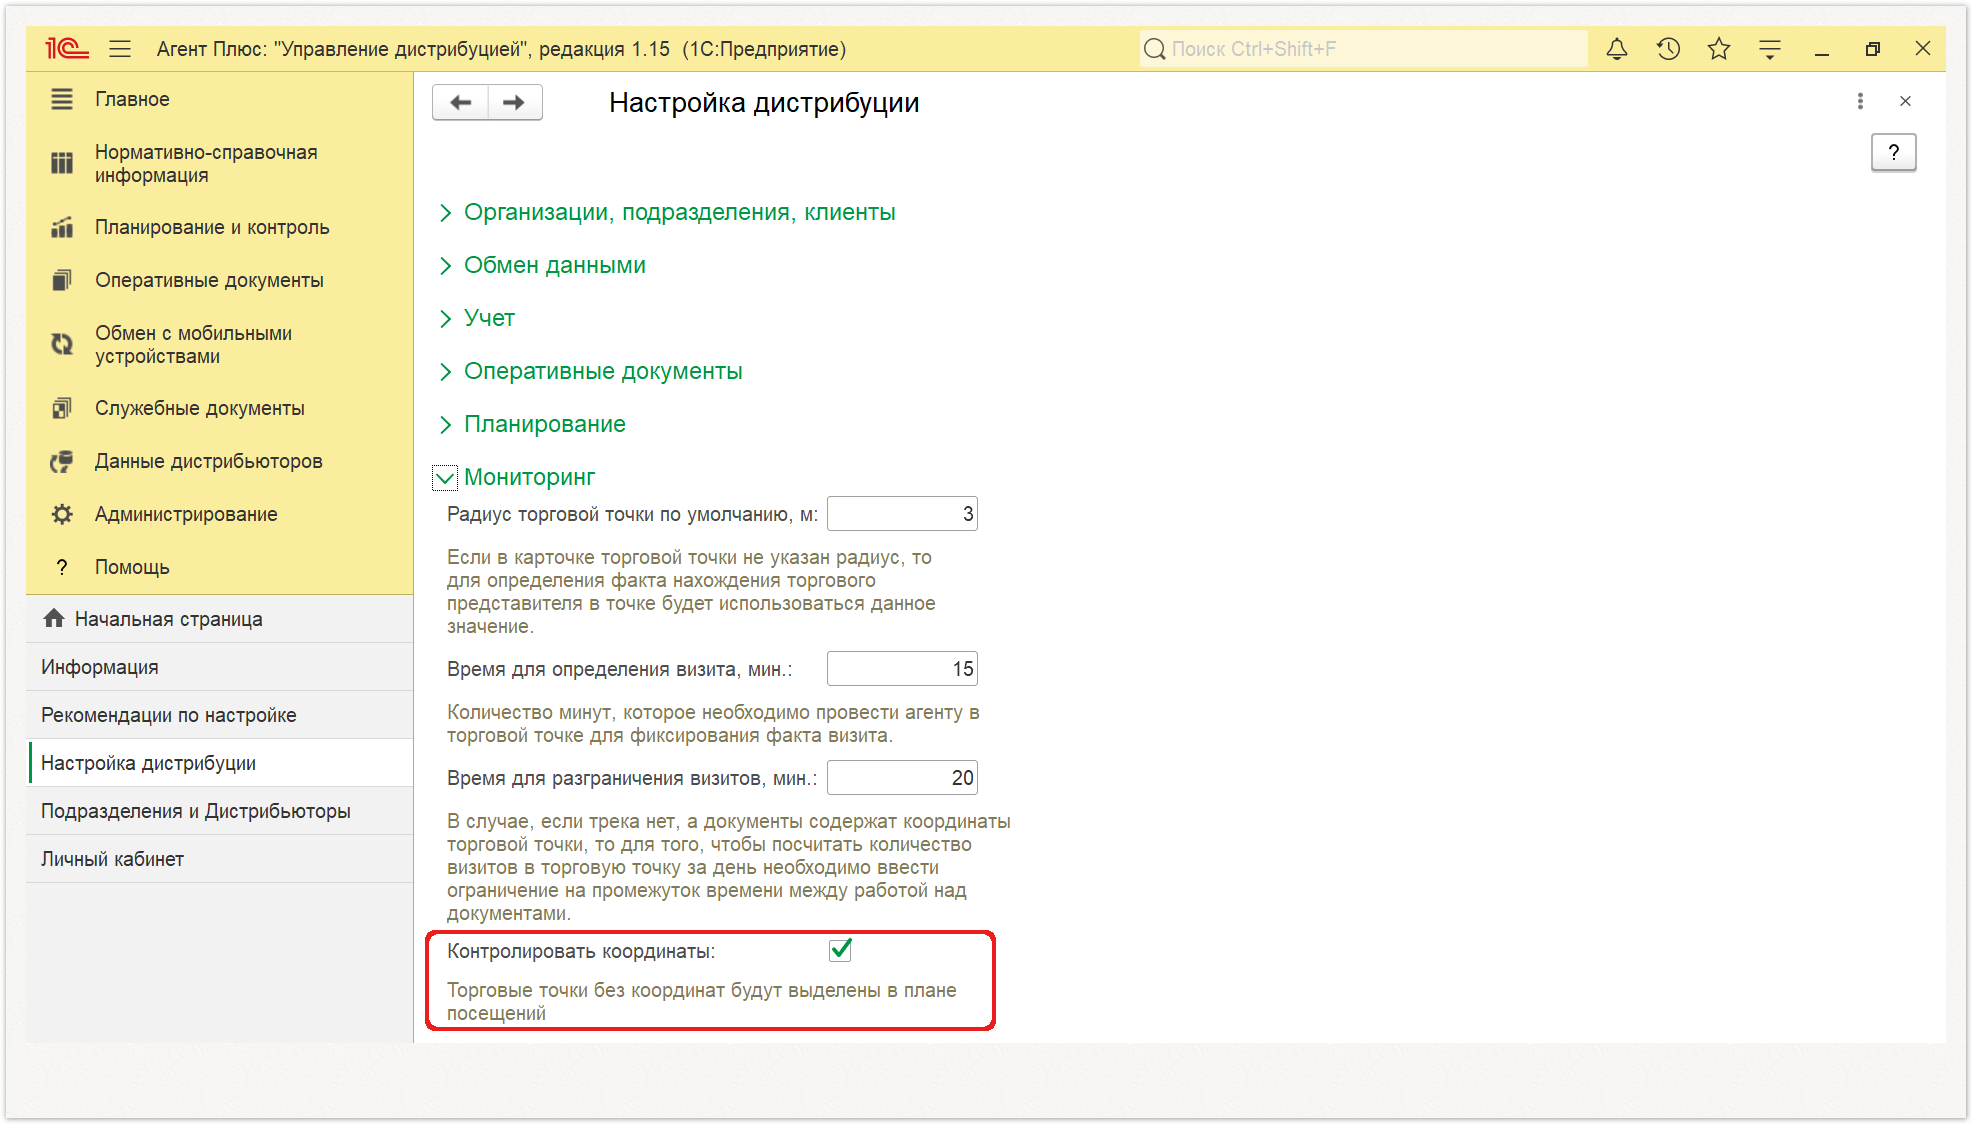Click Время для разграничения визитов field
This screenshot has height=1124, width=1972.
pyautogui.click(x=902, y=778)
